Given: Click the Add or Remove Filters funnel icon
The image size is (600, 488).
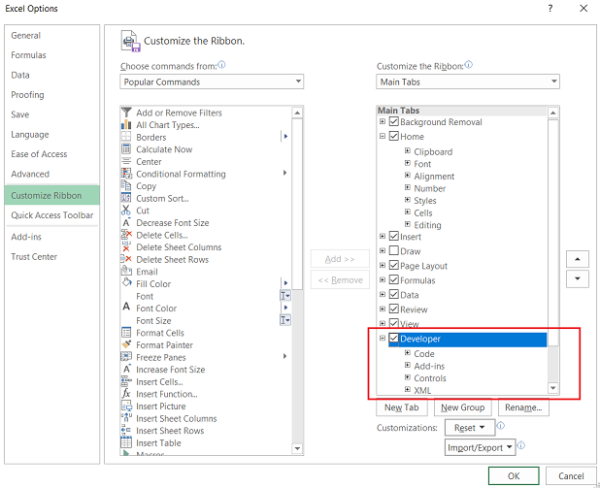Looking at the screenshot, I should [126, 113].
